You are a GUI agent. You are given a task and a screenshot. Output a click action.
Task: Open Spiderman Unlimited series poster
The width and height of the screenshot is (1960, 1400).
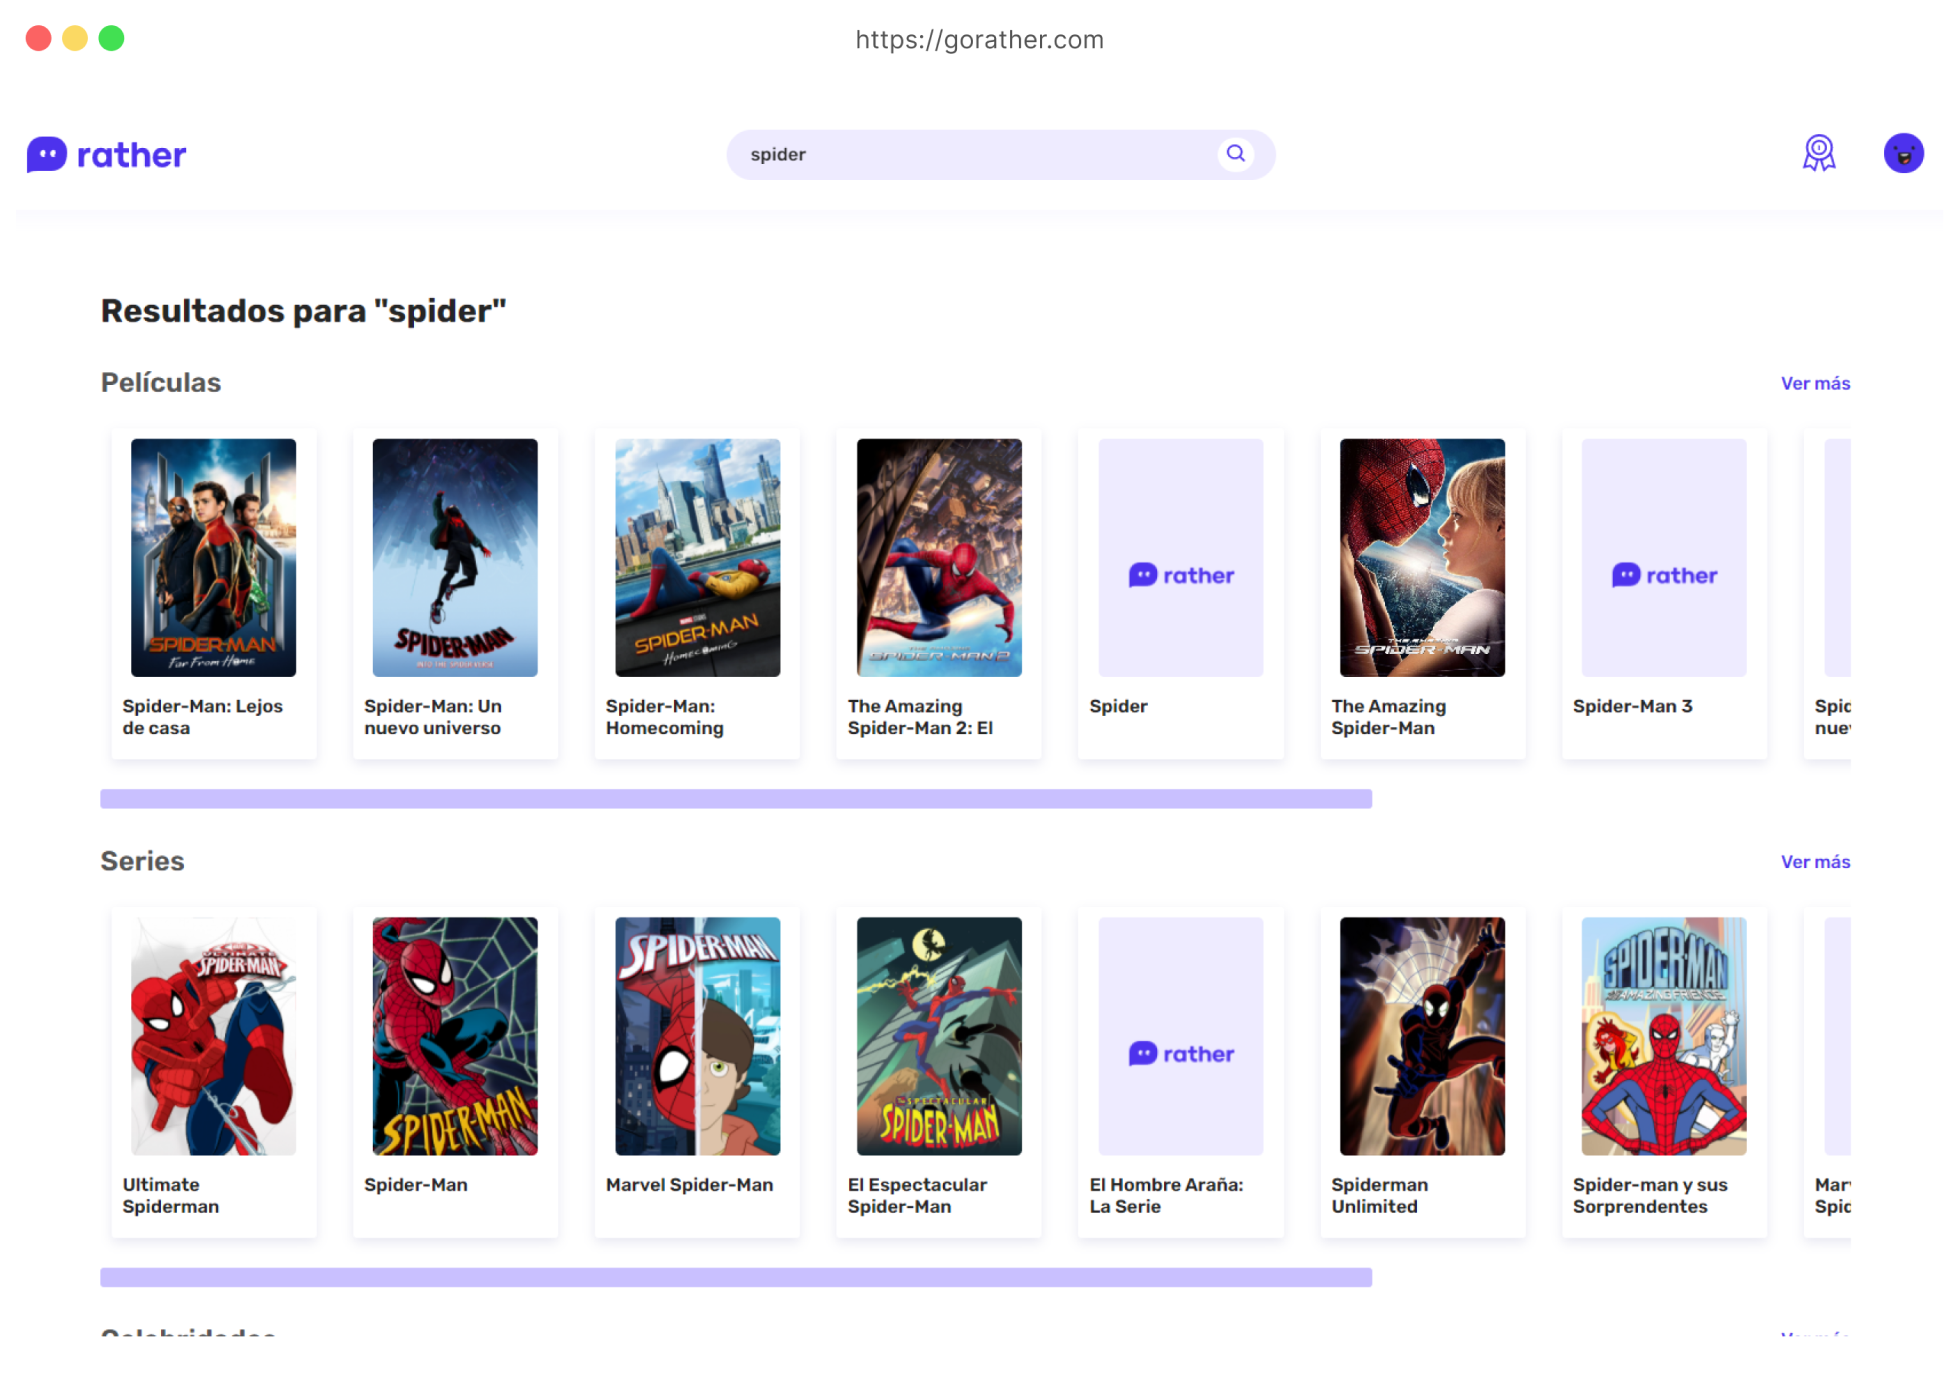tap(1422, 1036)
